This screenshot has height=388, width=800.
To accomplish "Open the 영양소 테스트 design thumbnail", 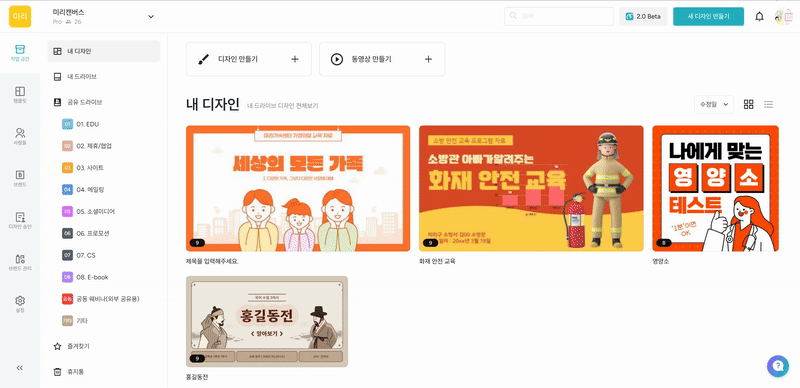I will (715, 188).
